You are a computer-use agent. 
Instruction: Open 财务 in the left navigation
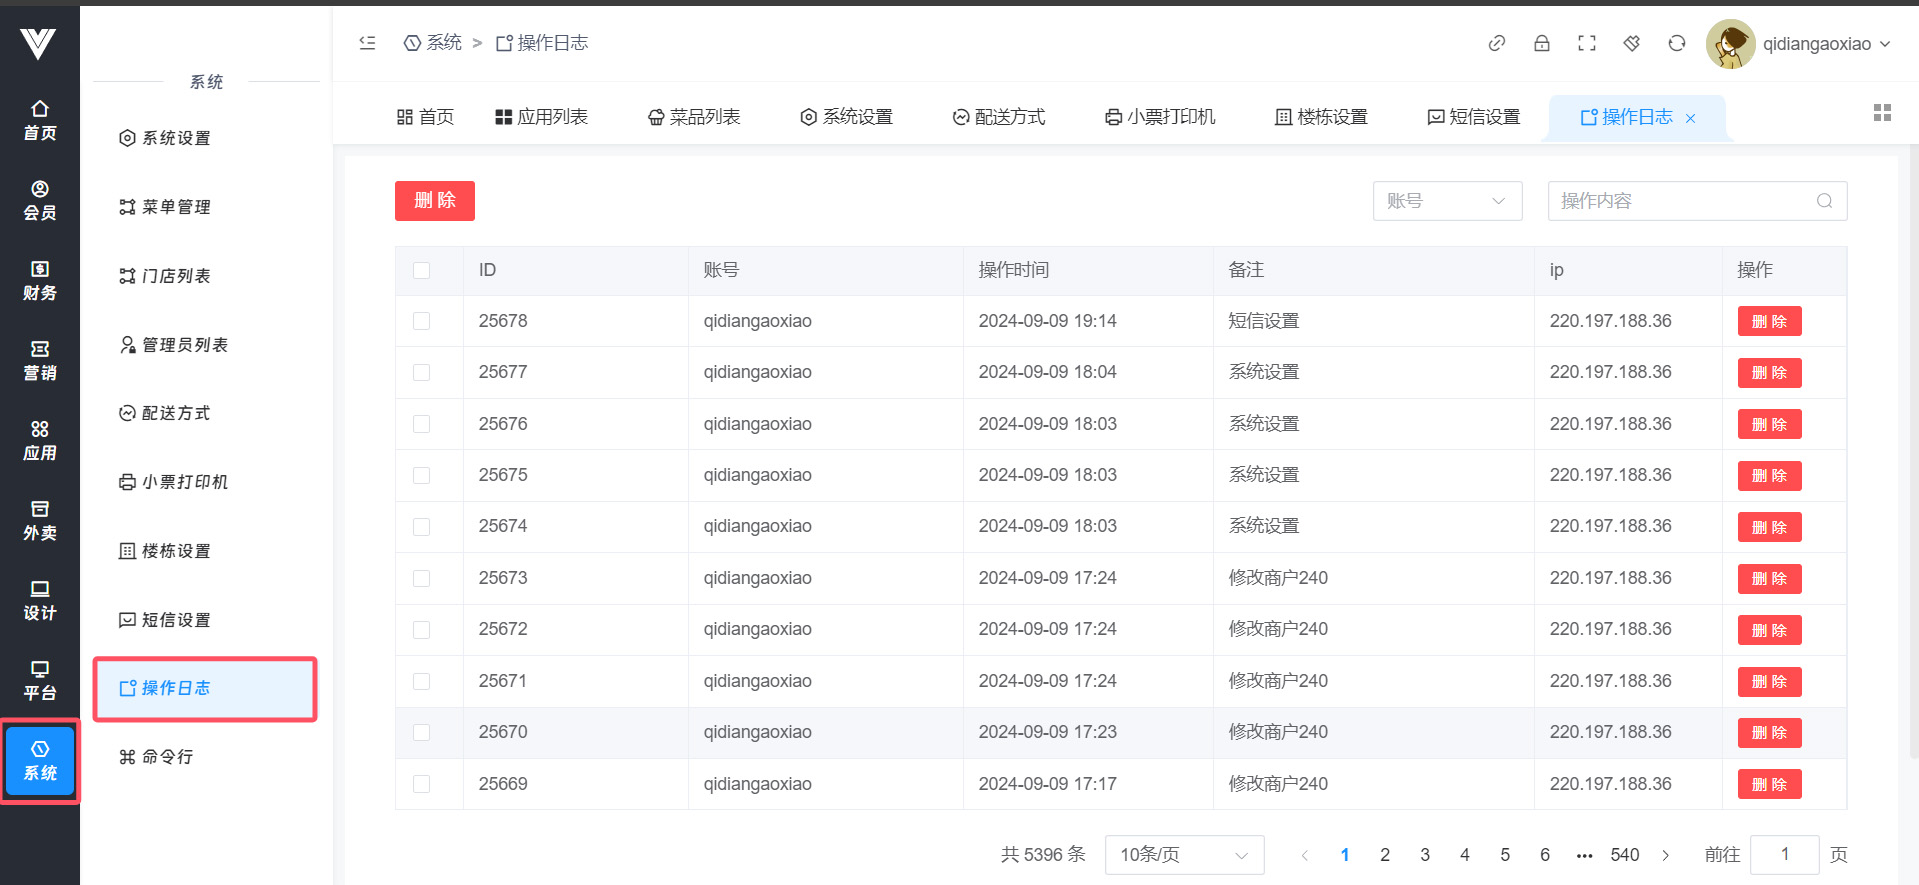40,280
